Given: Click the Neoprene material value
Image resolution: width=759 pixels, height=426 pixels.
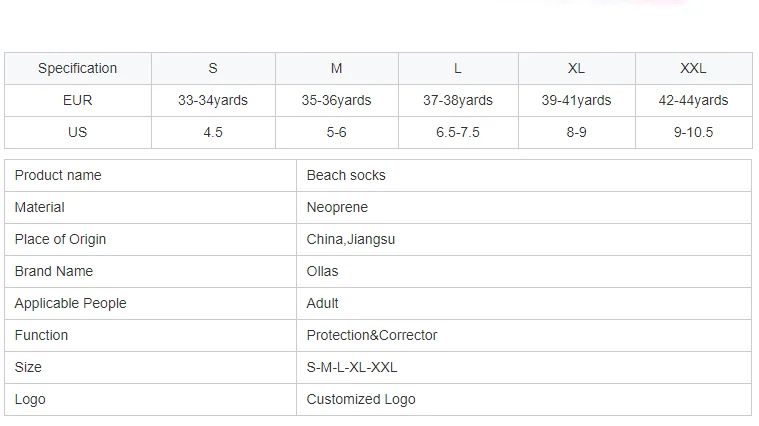Looking at the screenshot, I should click(x=337, y=207).
